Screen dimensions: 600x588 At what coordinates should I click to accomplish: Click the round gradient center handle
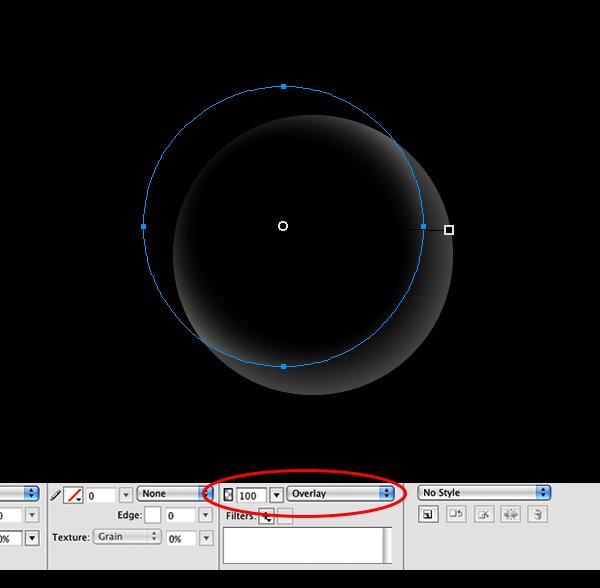(283, 226)
